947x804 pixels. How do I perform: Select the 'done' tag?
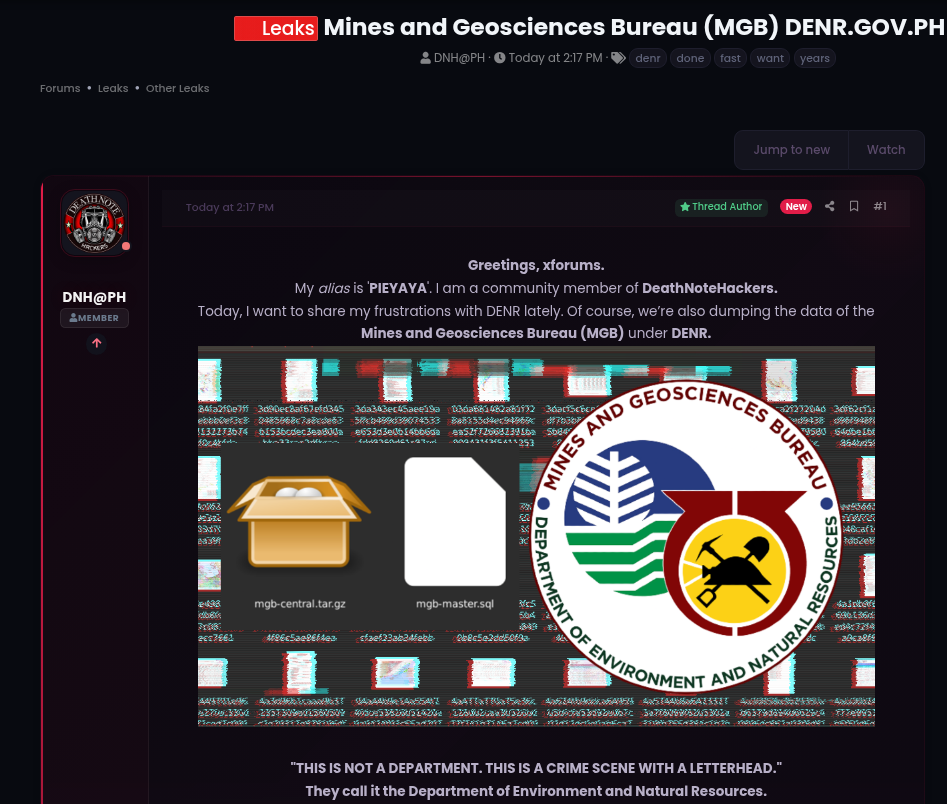tap(690, 58)
